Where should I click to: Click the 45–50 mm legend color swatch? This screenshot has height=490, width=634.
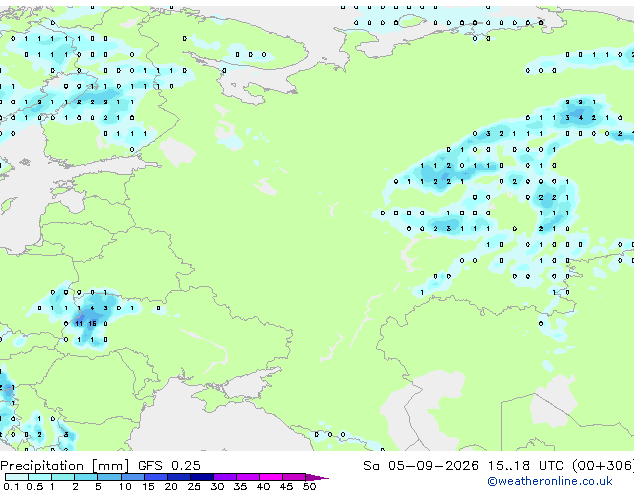coord(294,477)
